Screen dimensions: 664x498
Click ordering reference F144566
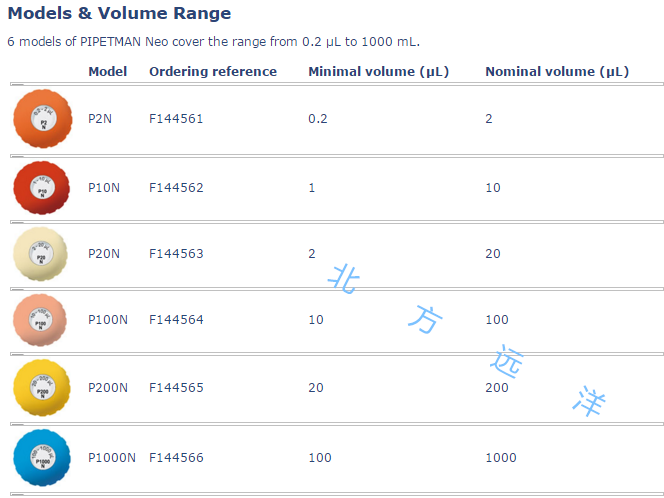tap(176, 458)
